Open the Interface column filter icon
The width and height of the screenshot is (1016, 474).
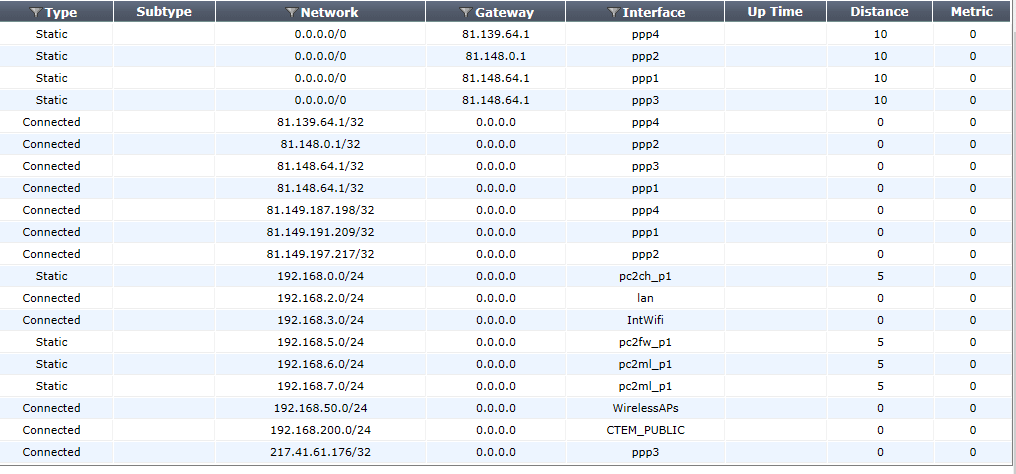[613, 13]
